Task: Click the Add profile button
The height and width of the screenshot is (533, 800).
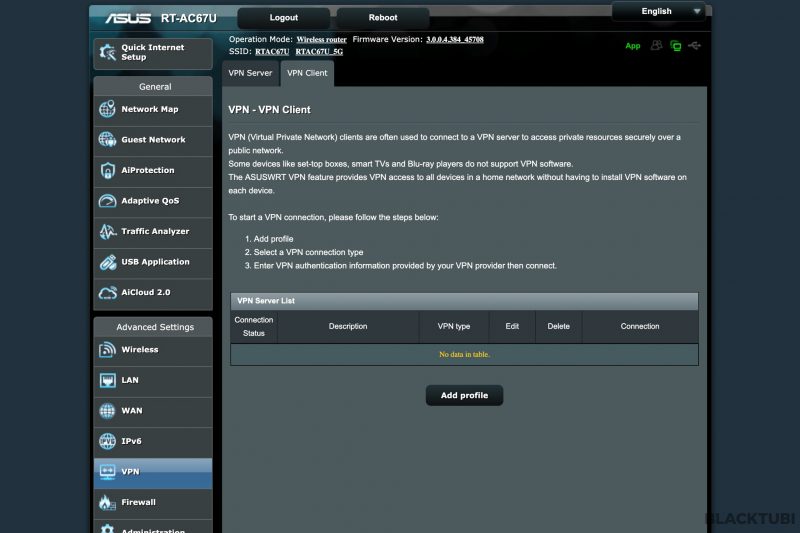Action: [x=464, y=395]
